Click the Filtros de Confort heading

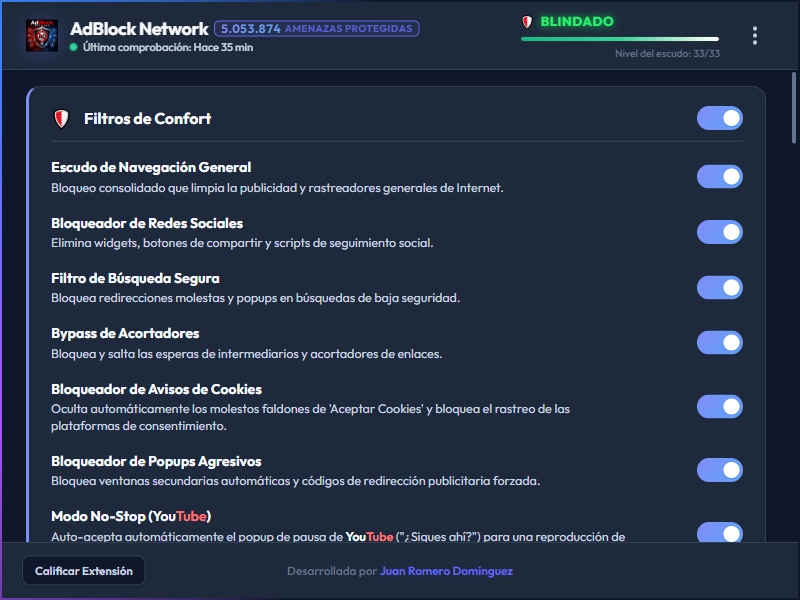(147, 119)
